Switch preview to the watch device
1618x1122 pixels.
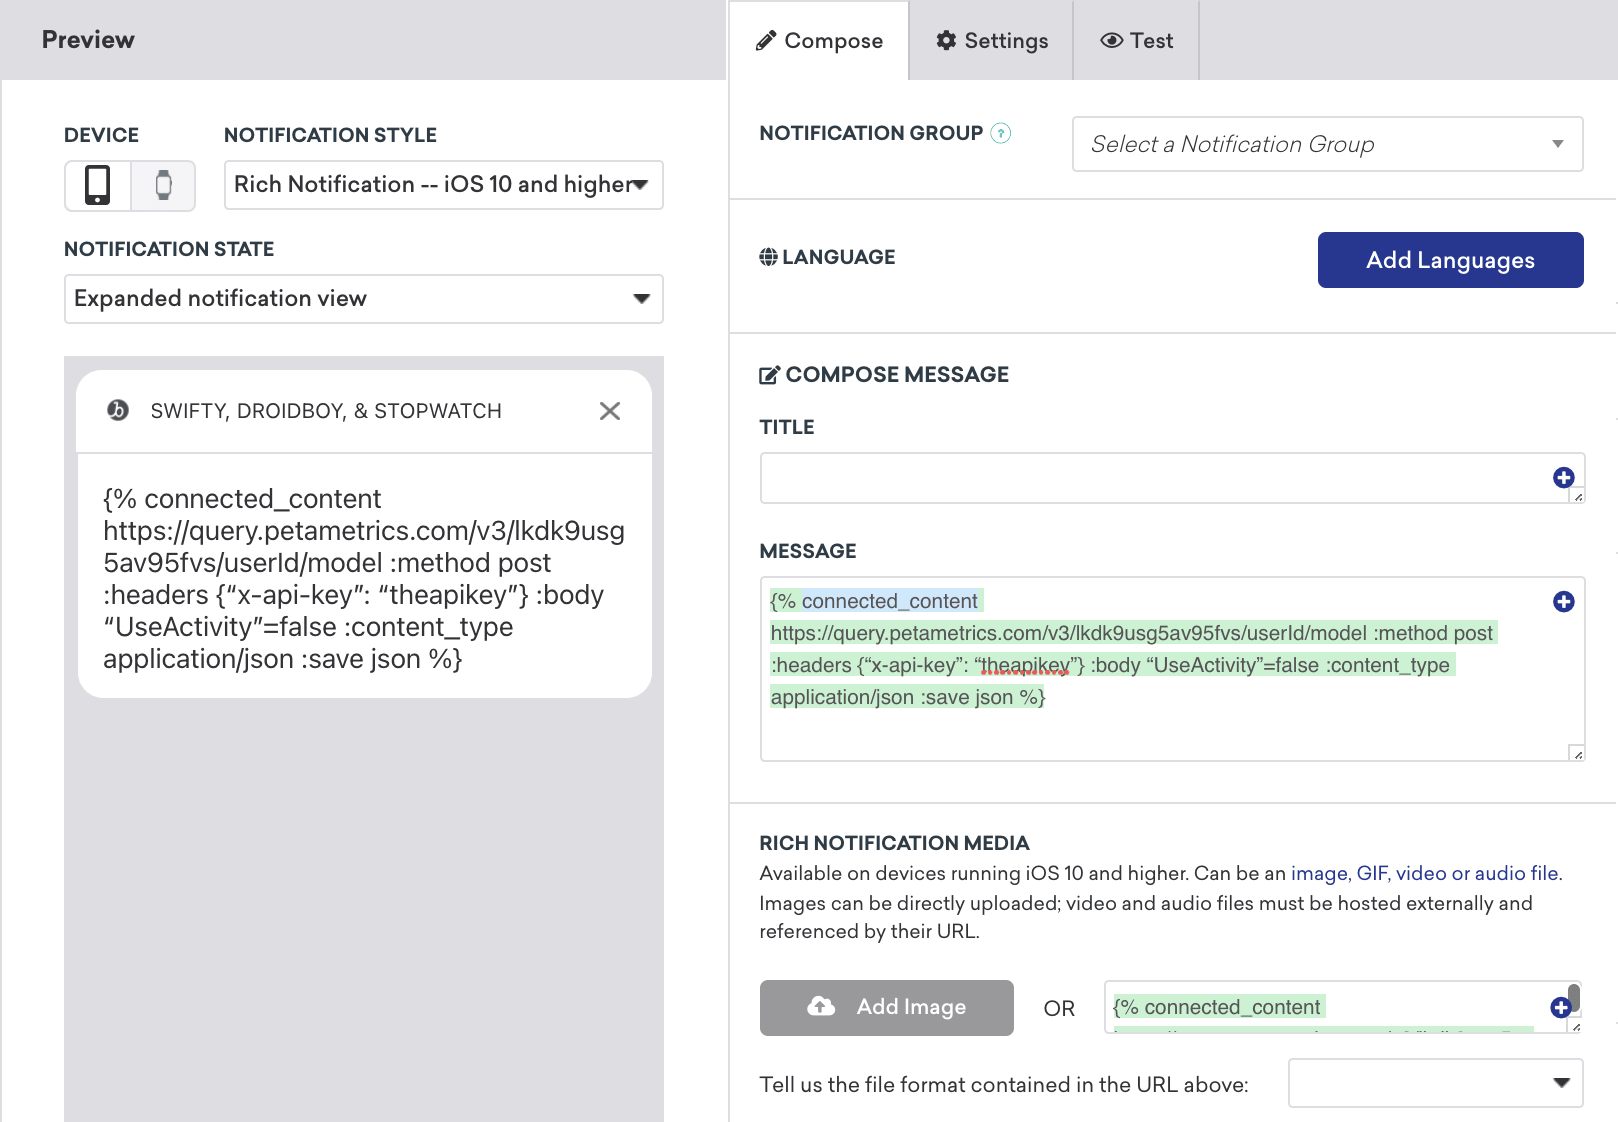pos(163,185)
